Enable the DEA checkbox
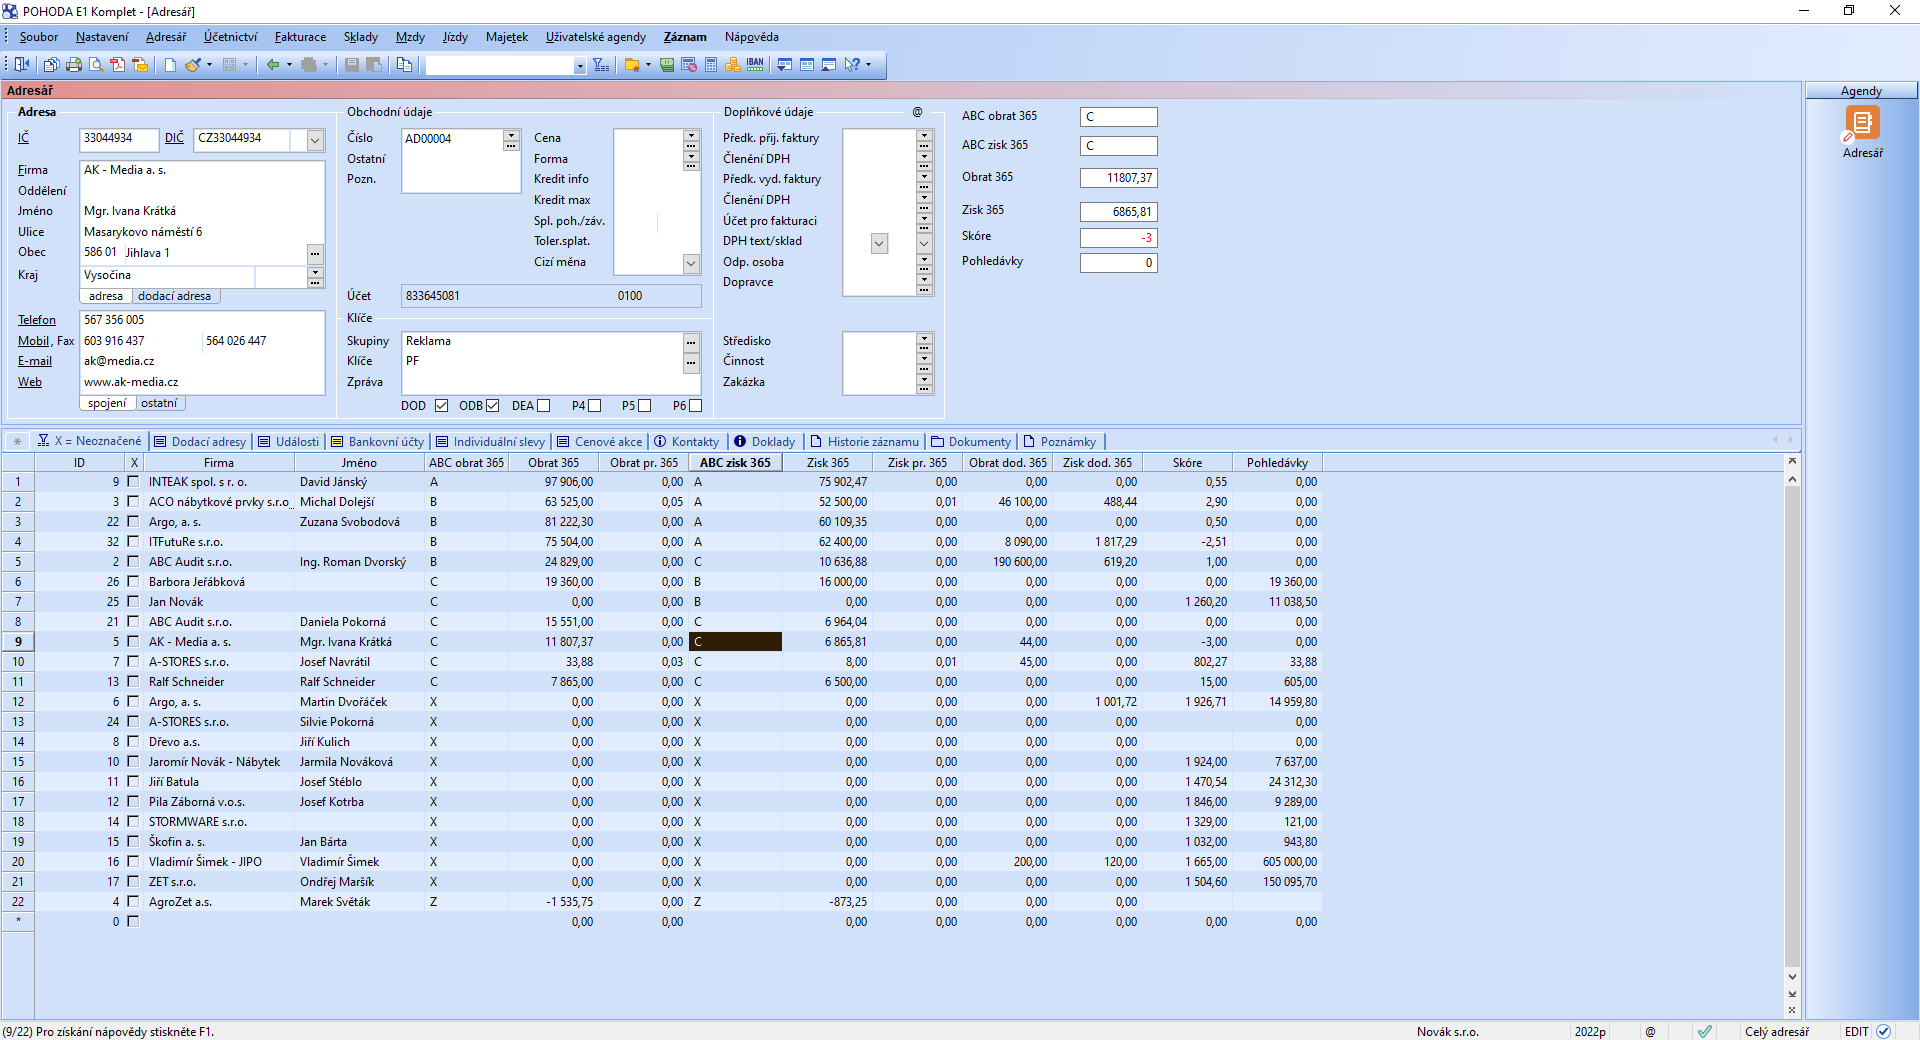 tap(543, 405)
